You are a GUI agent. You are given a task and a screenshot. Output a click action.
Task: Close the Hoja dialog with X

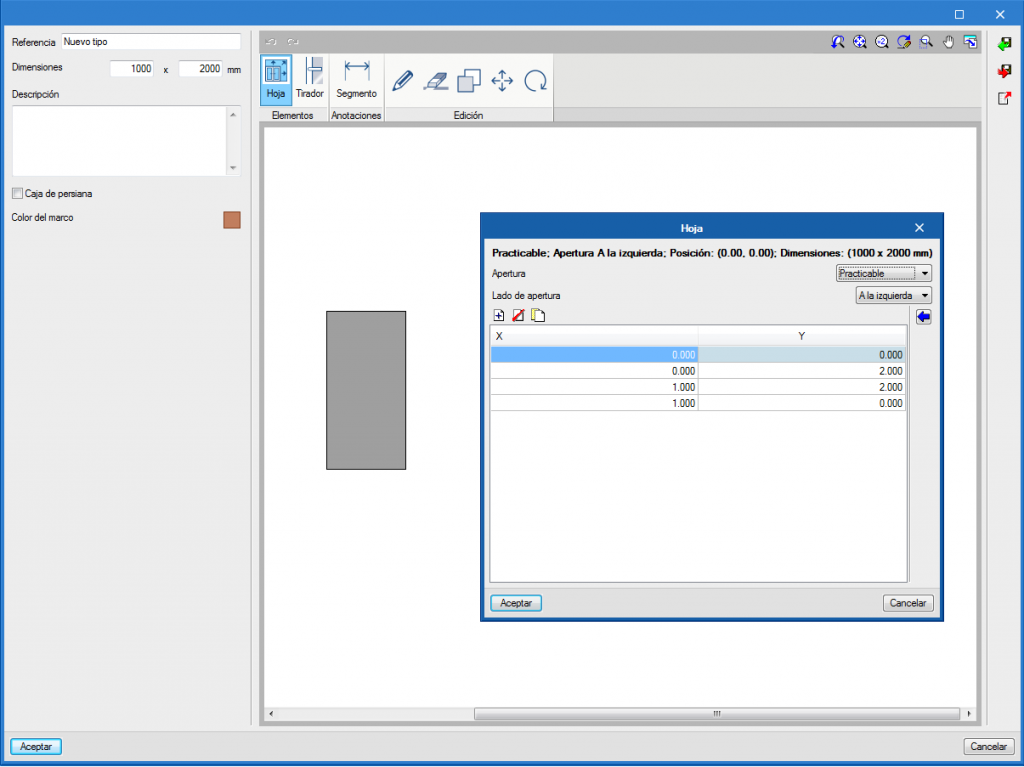(x=919, y=228)
